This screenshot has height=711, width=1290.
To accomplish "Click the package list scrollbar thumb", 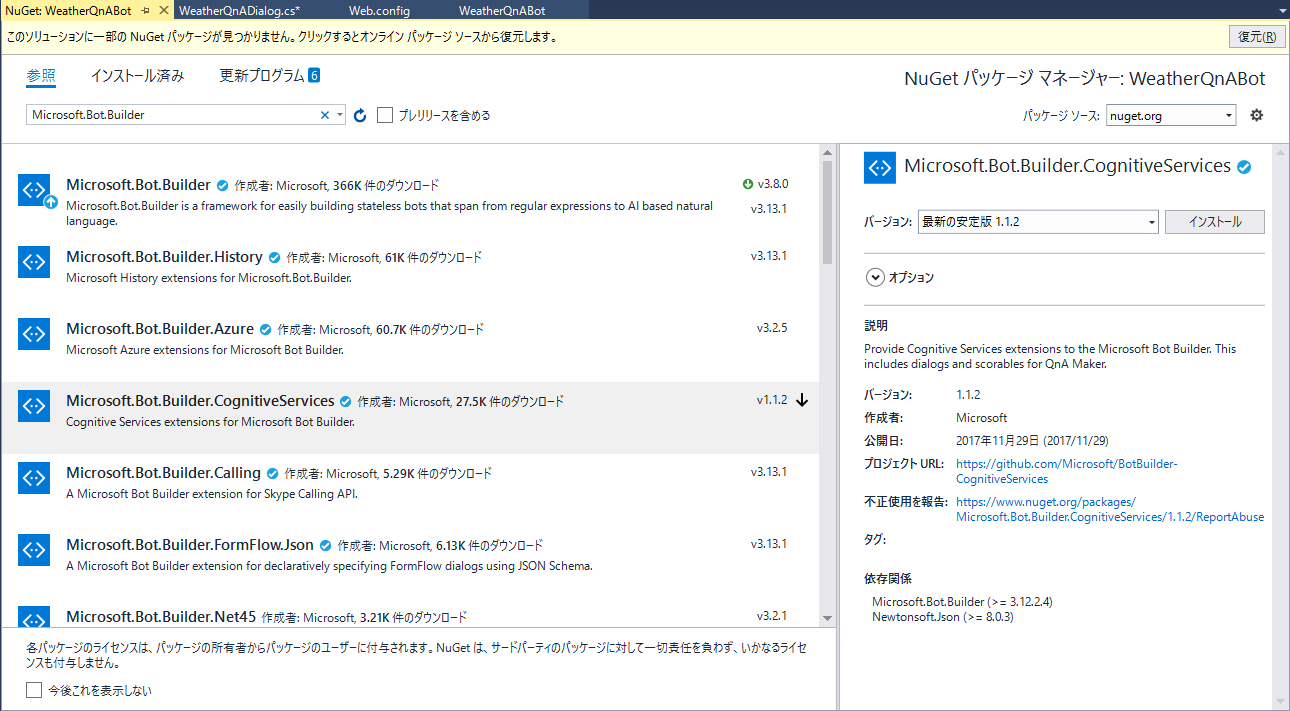I will (x=827, y=212).
